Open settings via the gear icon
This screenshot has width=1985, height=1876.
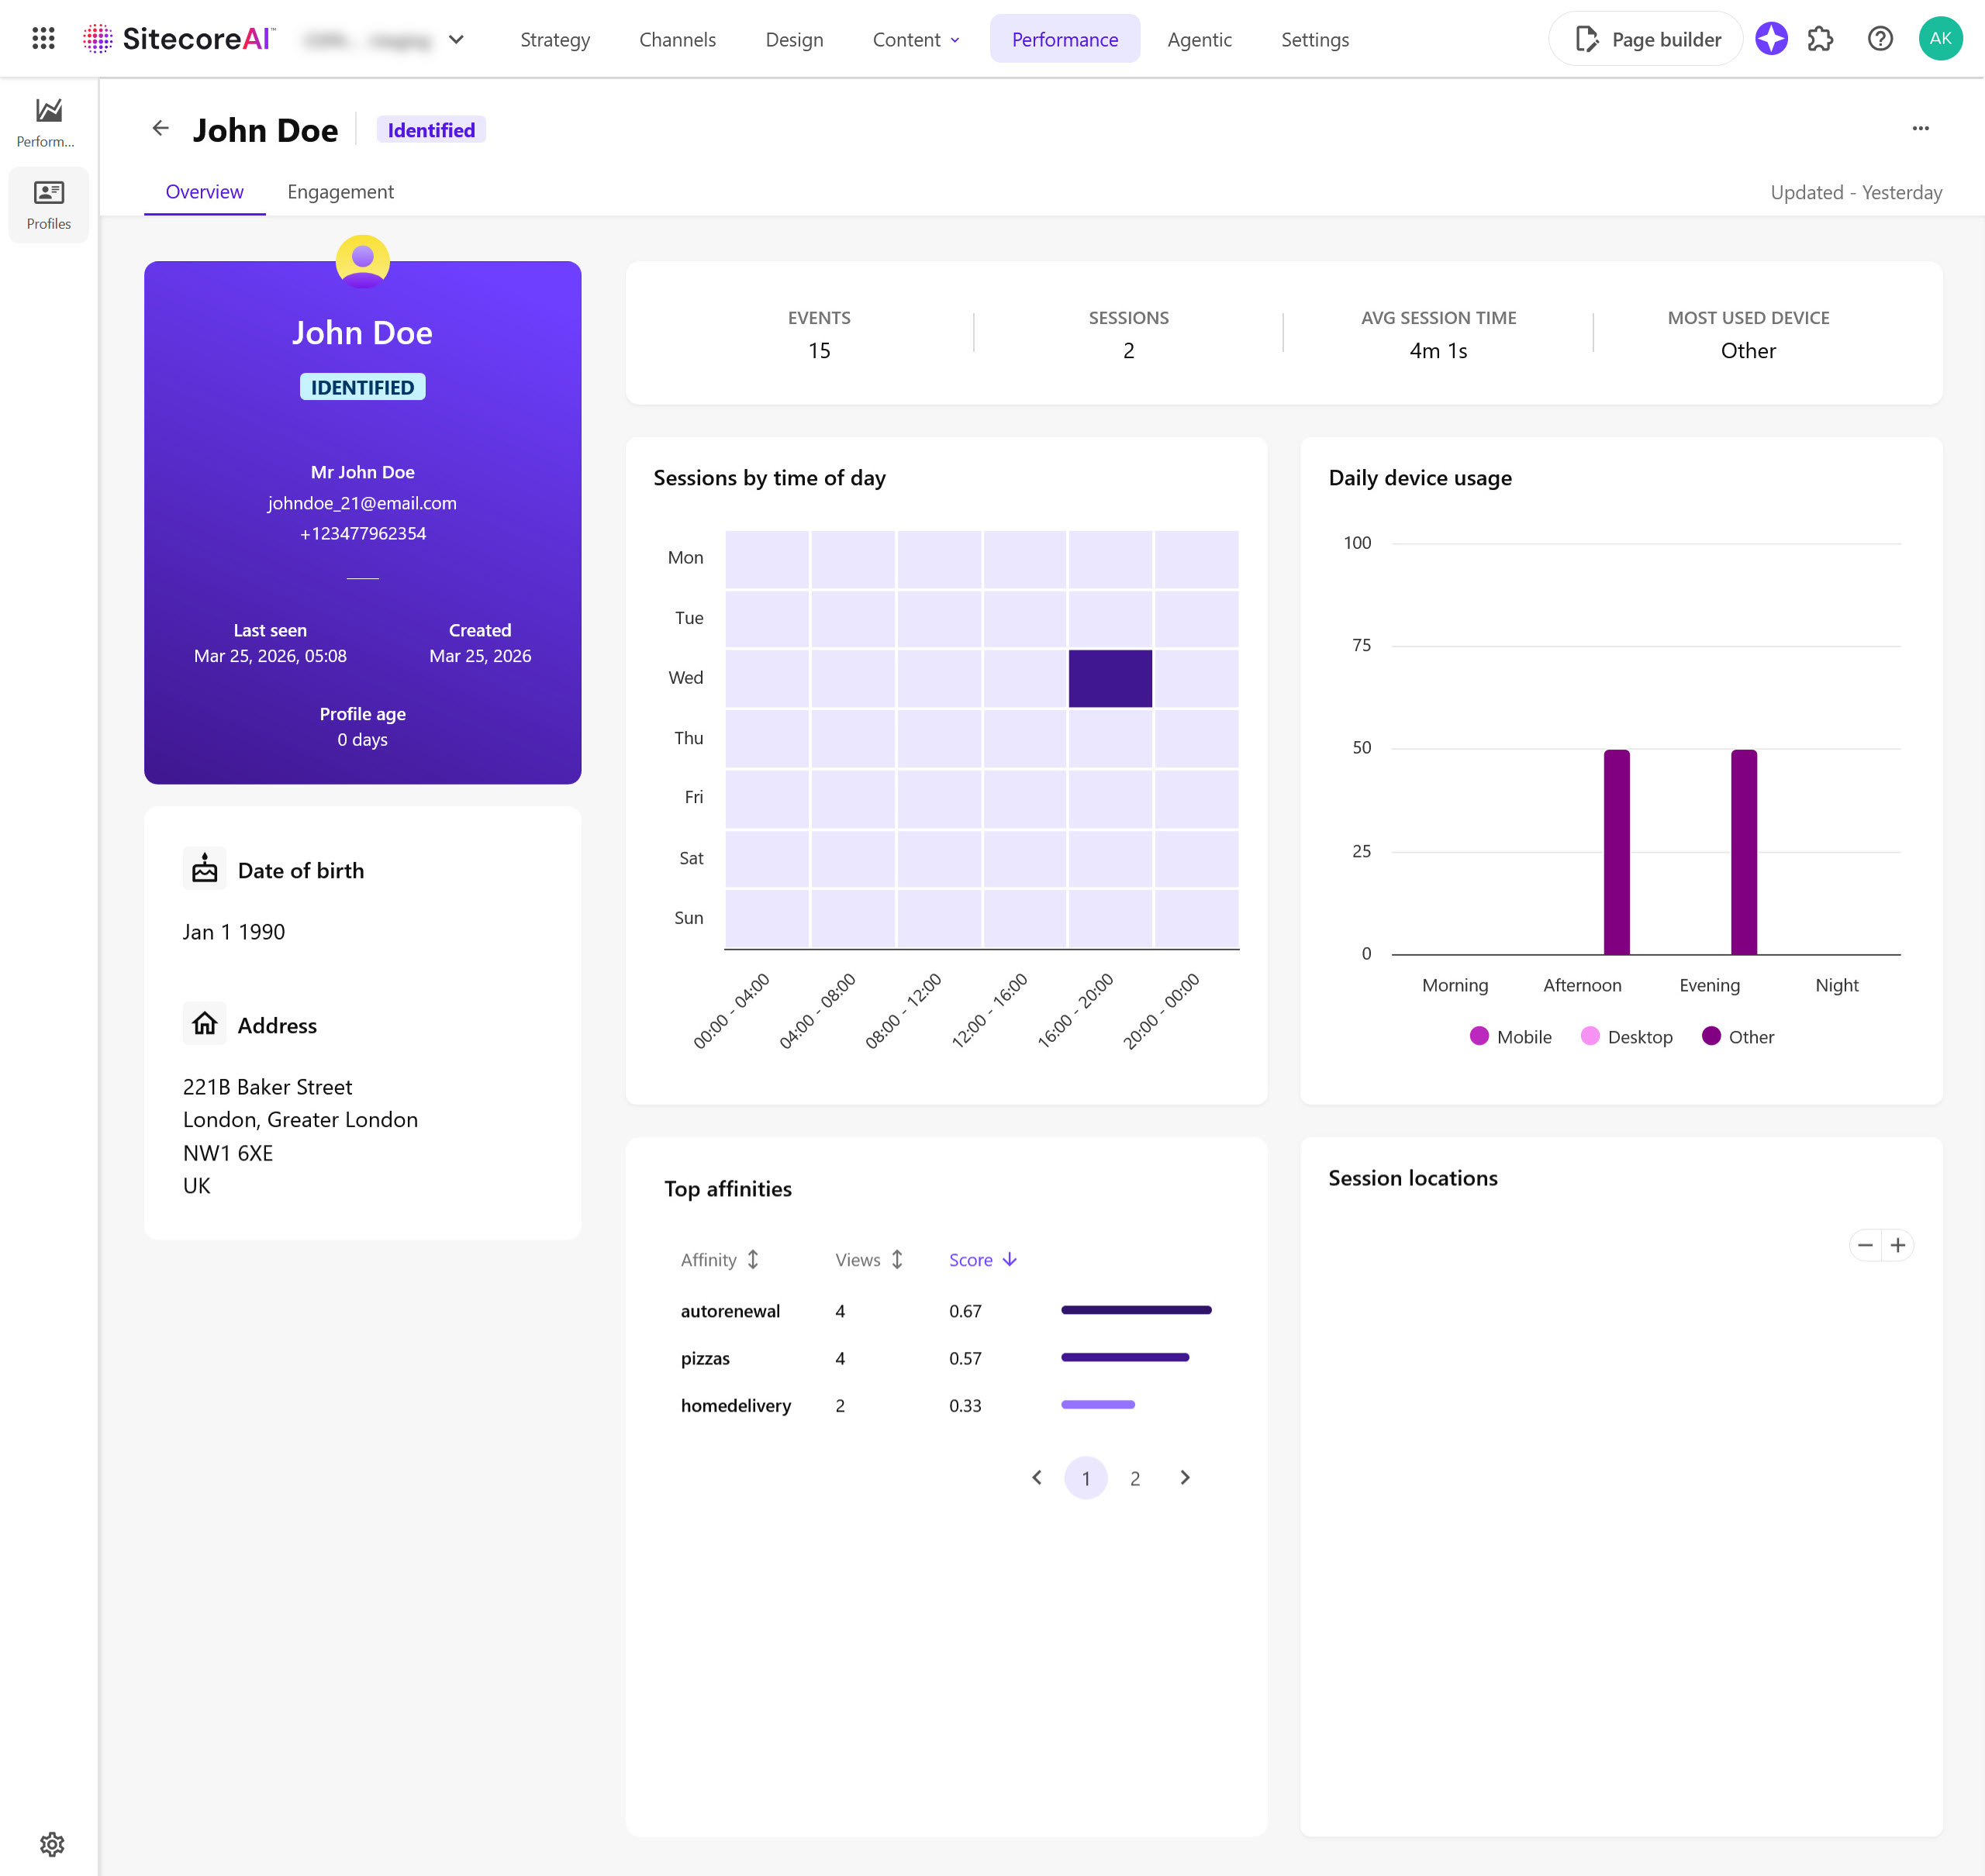[x=53, y=1844]
